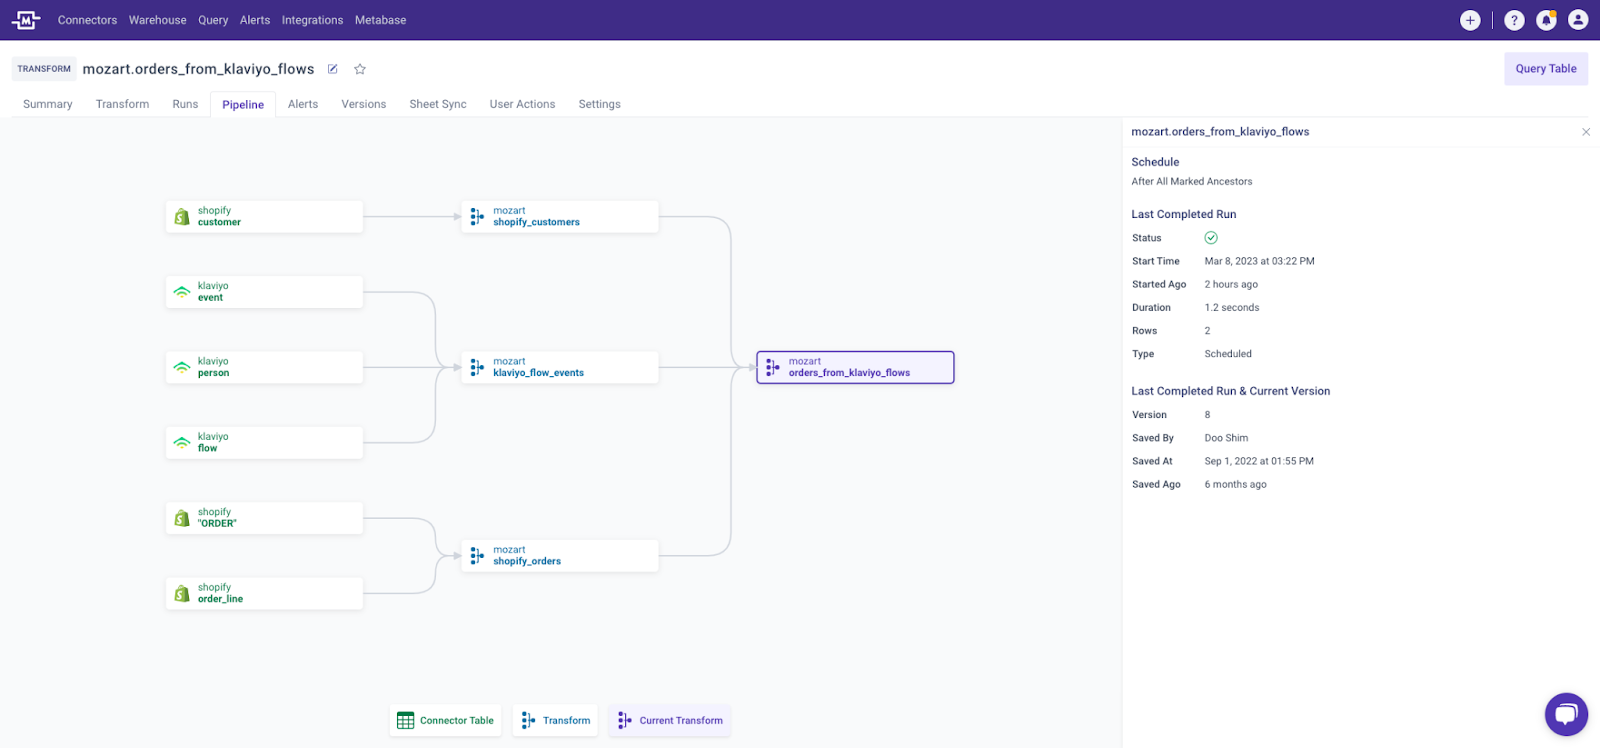The width and height of the screenshot is (1600, 748).
Task: Click the Shopify icon on customer node
Action: 182,217
